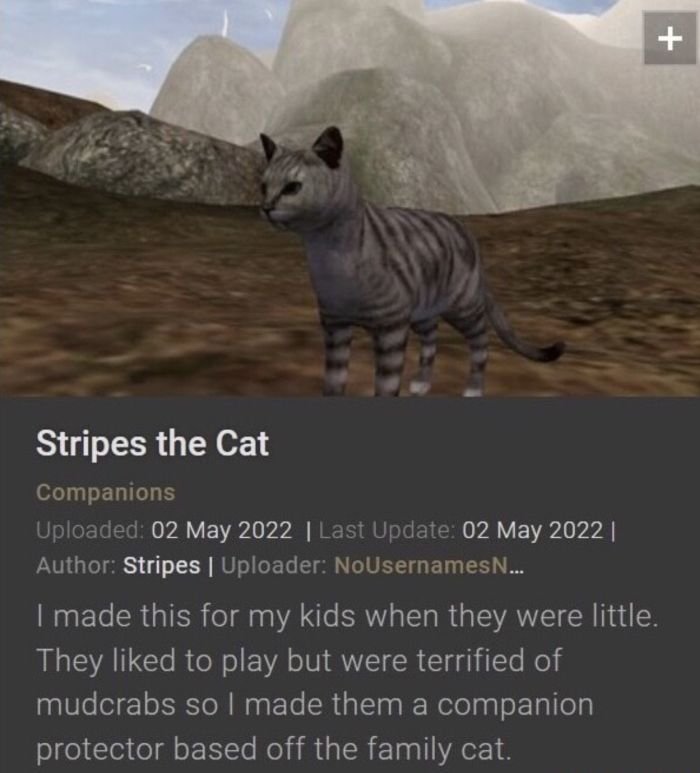Click the cat screenshot thumbnail

click(350, 198)
